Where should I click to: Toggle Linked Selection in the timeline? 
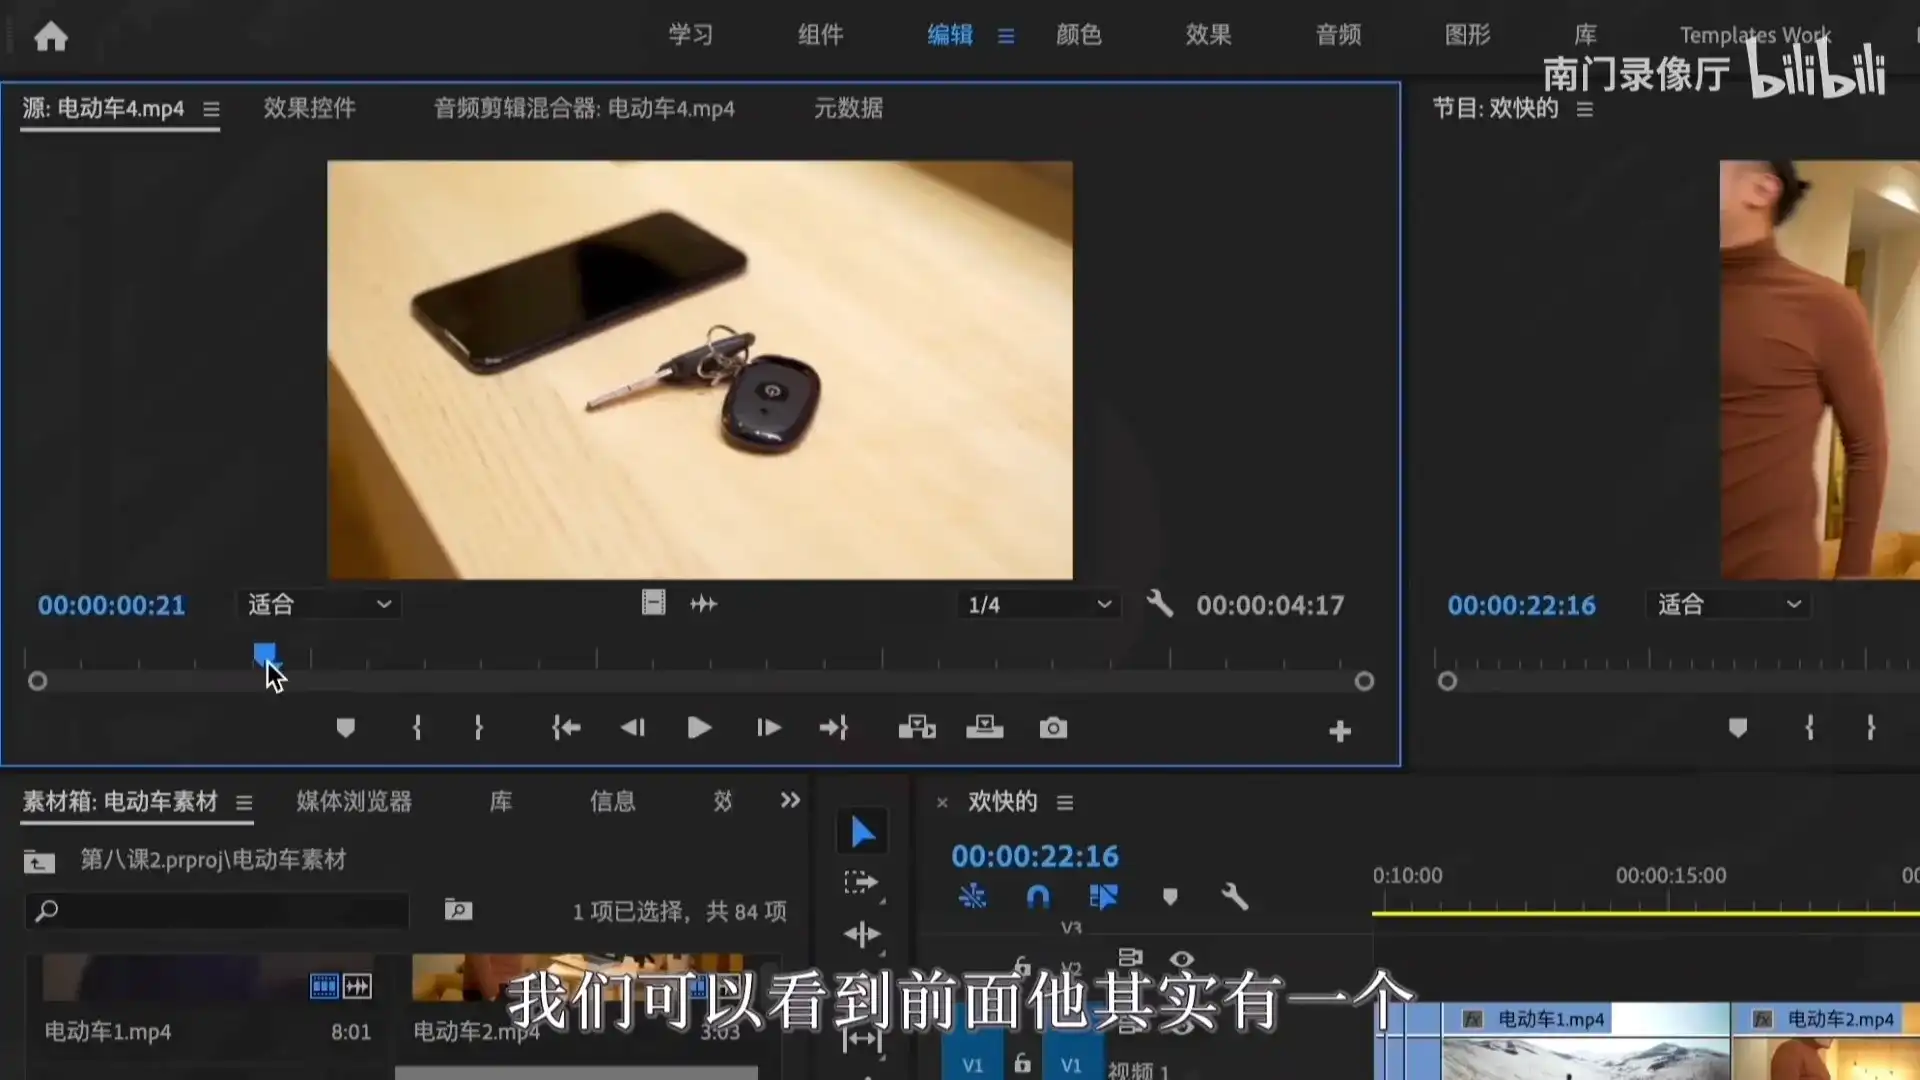pos(1104,897)
